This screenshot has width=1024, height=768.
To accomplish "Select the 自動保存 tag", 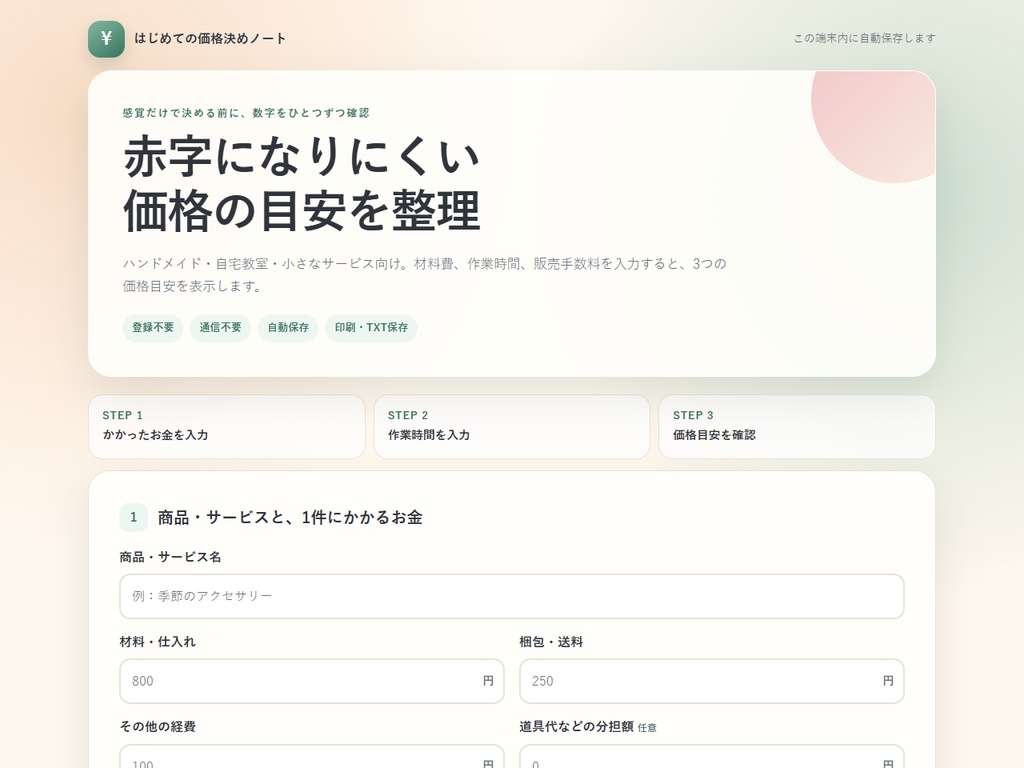I will click(x=288, y=327).
